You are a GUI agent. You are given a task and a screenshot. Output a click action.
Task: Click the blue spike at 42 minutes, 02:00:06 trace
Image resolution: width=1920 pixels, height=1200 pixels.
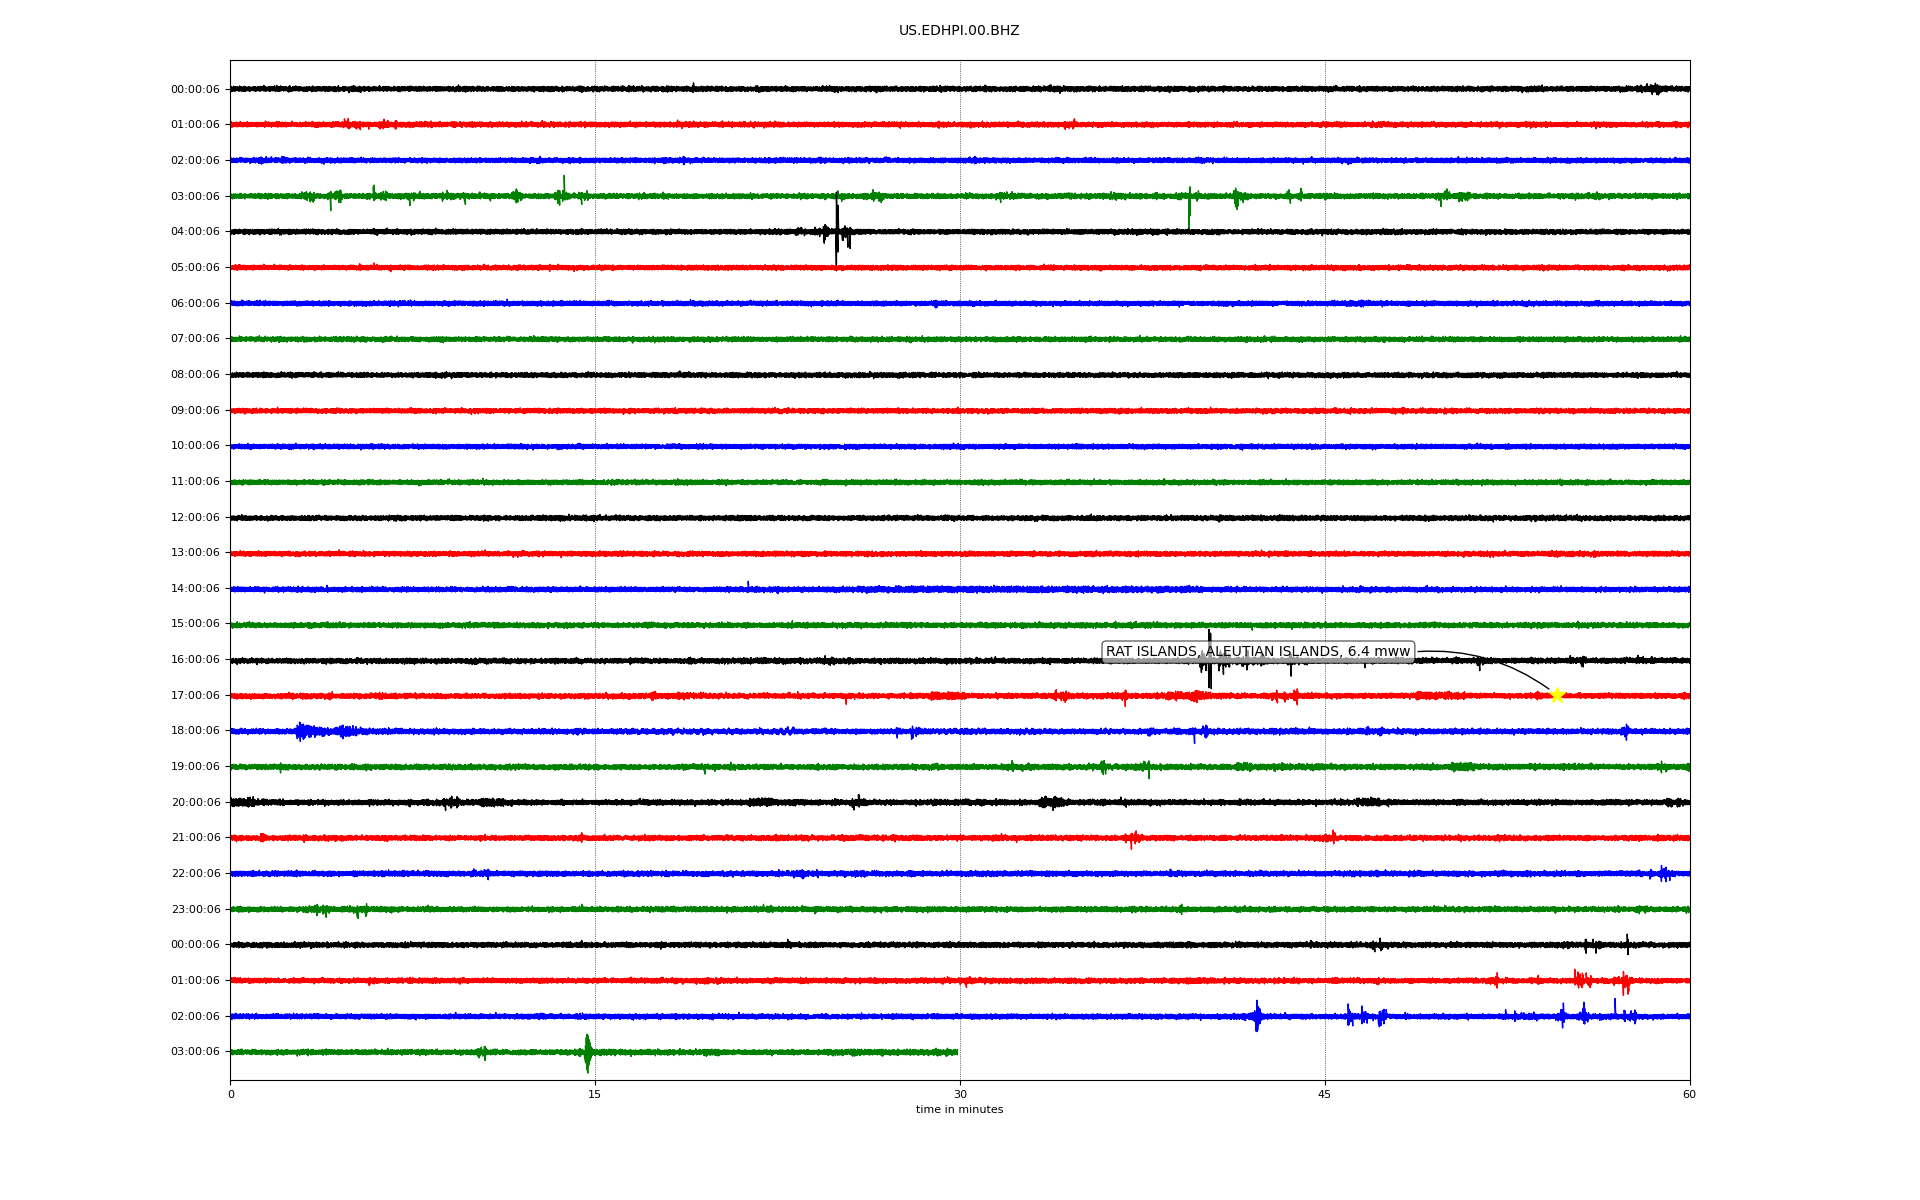[1257, 1016]
